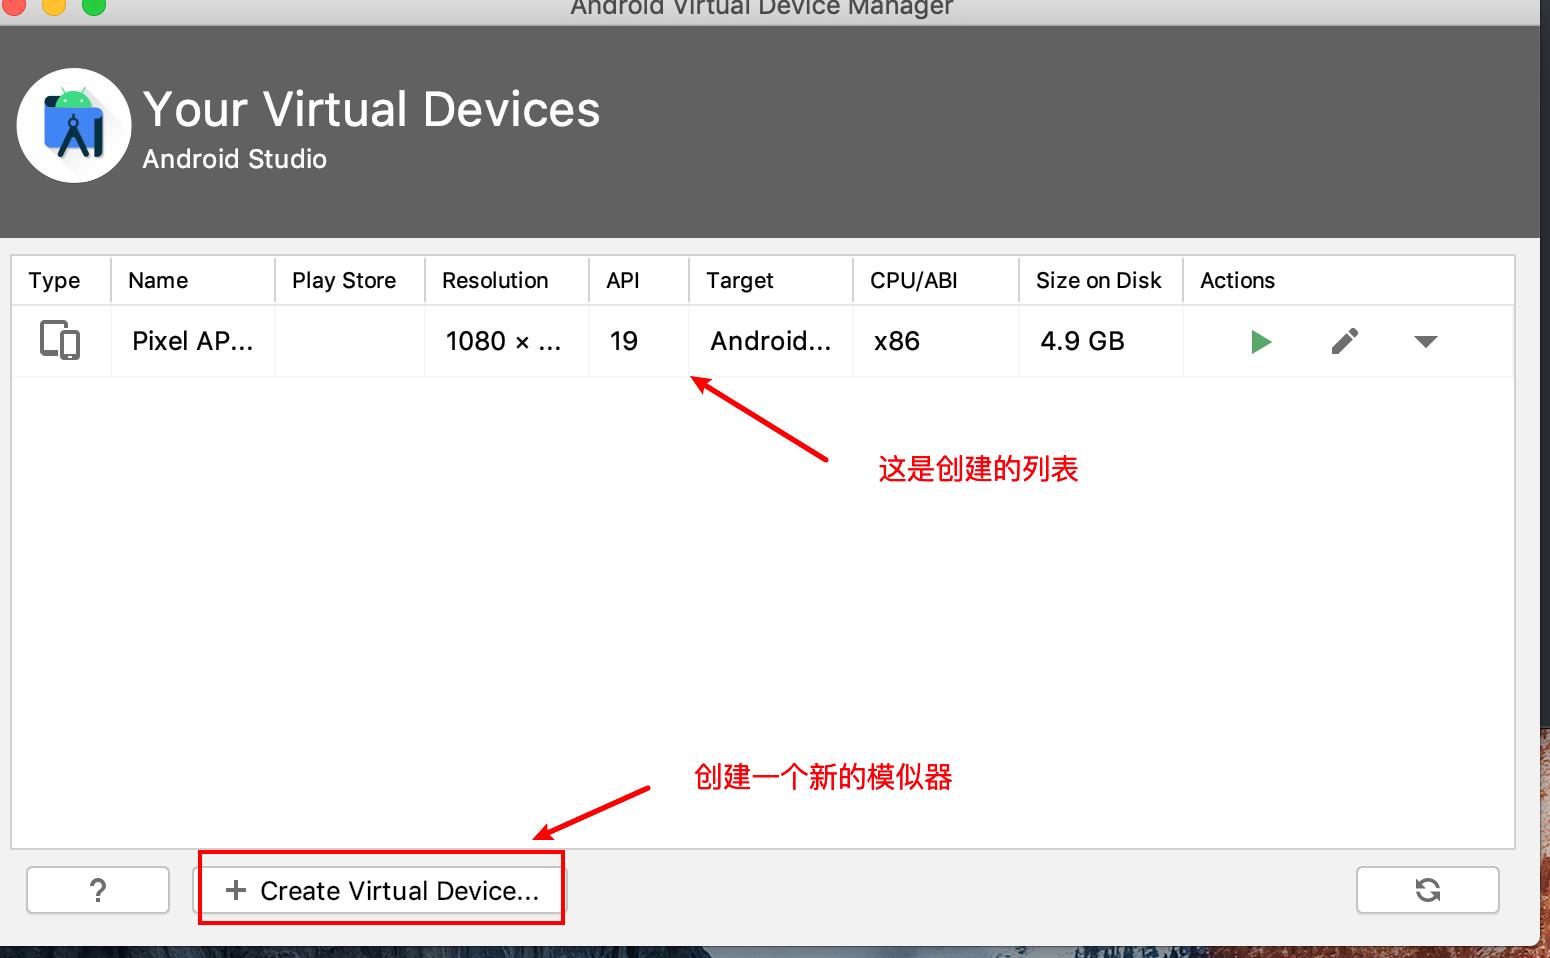Launch the Pixel AVD with green play icon

pyautogui.click(x=1261, y=342)
